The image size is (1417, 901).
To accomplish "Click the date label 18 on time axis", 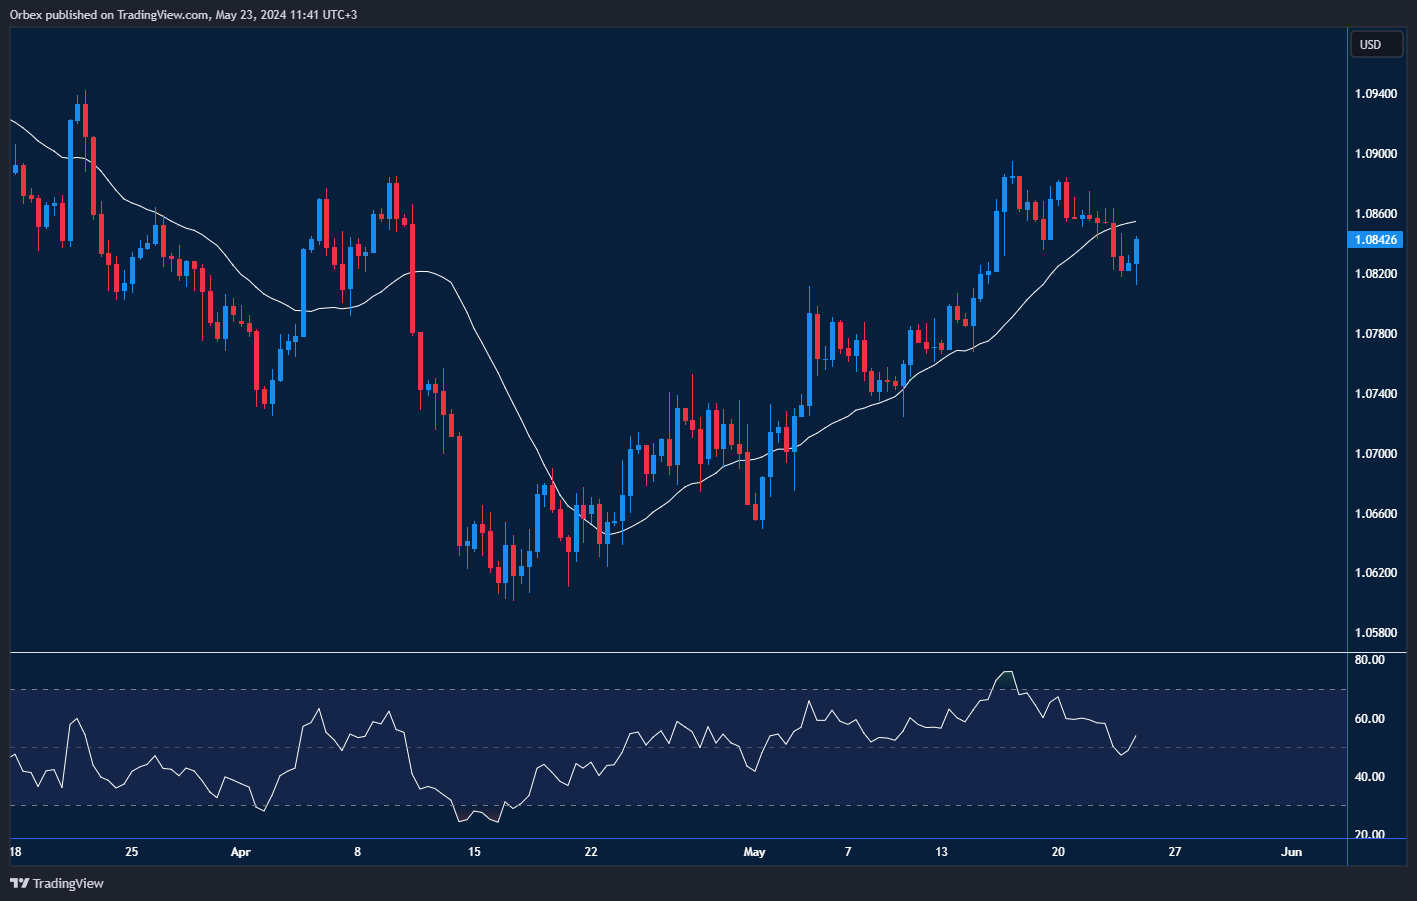I will [x=15, y=852].
